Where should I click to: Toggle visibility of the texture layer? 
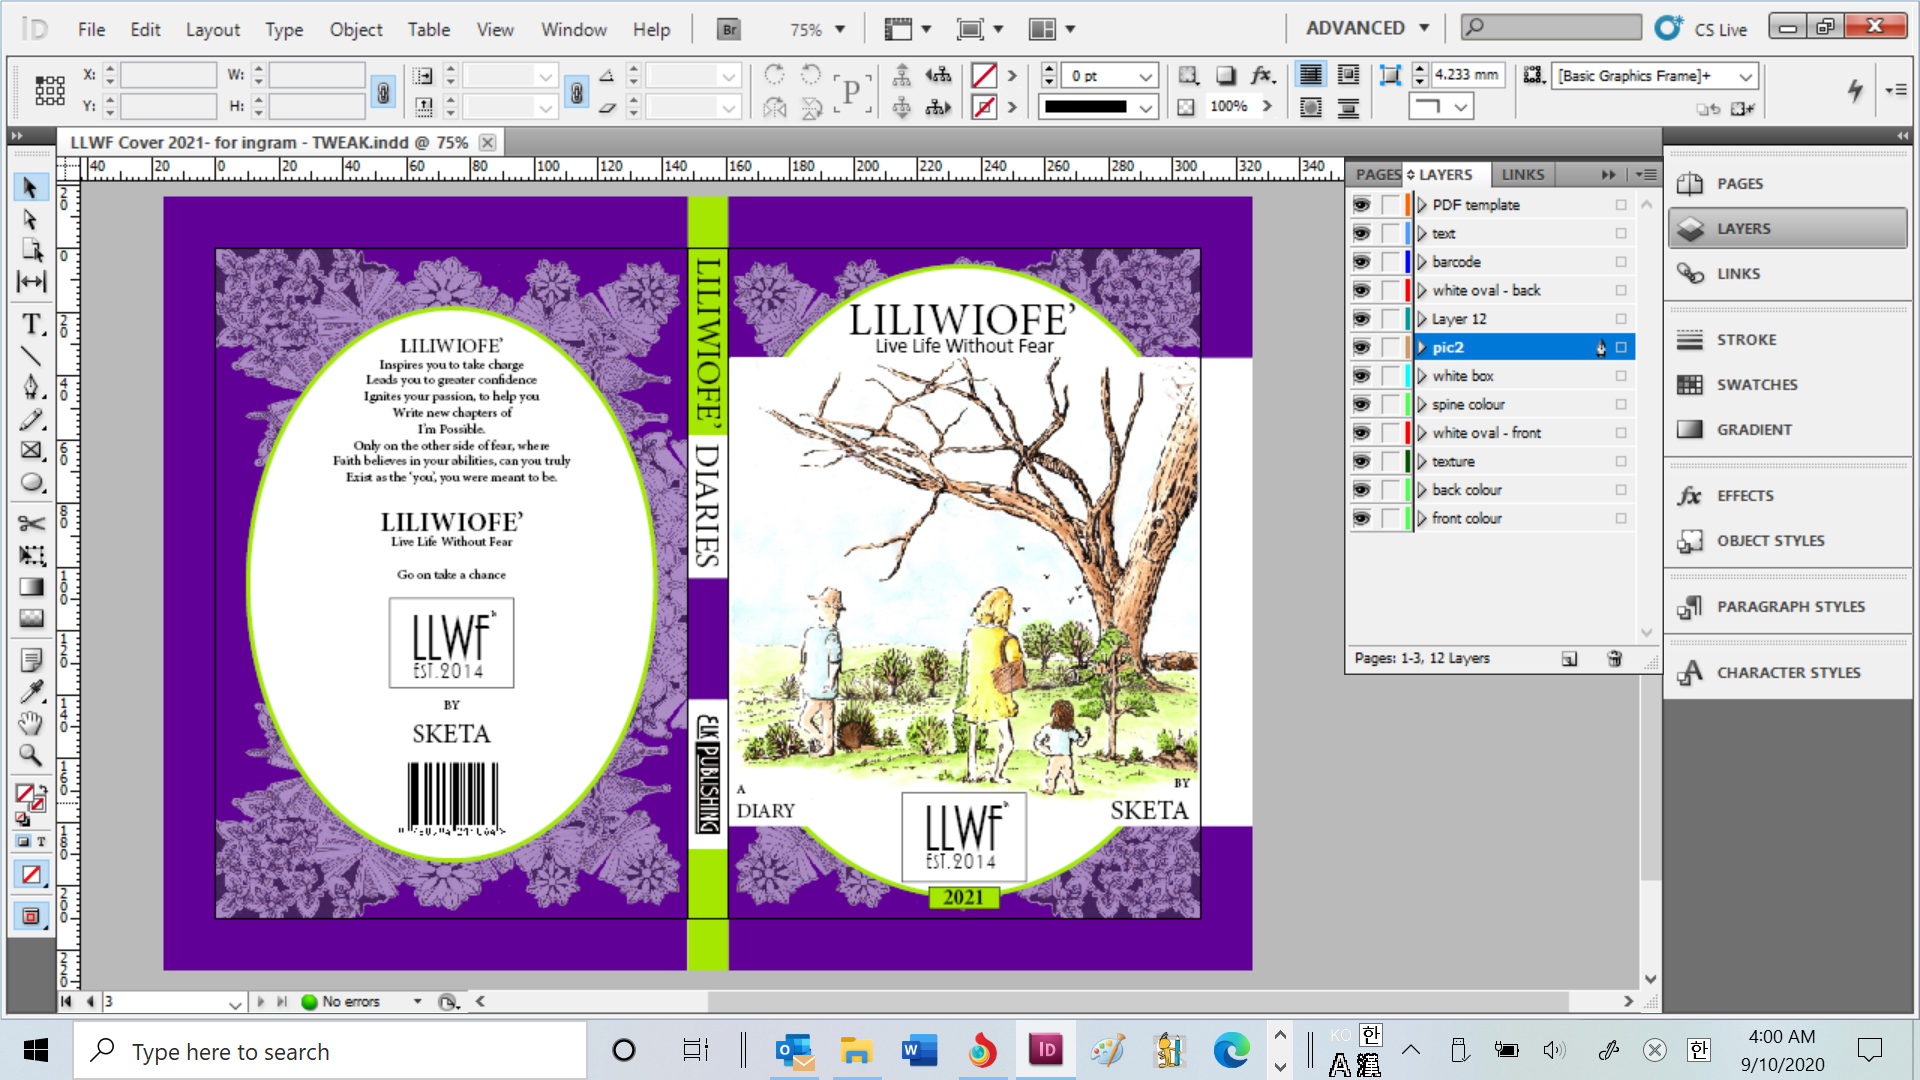pyautogui.click(x=1362, y=461)
